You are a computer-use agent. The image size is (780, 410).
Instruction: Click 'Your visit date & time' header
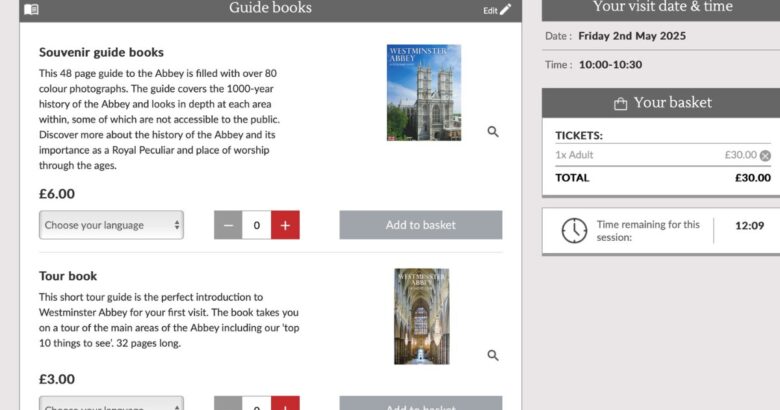663,7
